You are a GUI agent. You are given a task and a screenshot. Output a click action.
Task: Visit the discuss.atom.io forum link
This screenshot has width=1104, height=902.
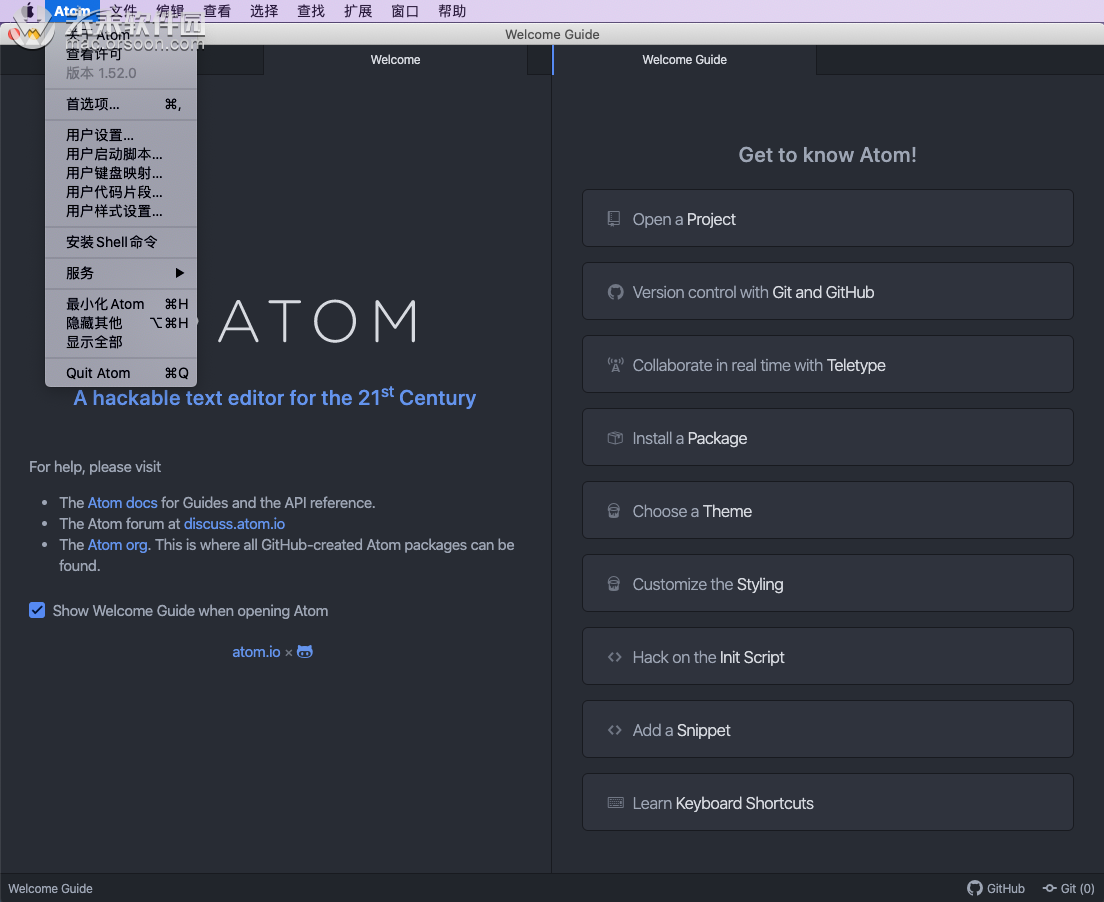[234, 523]
